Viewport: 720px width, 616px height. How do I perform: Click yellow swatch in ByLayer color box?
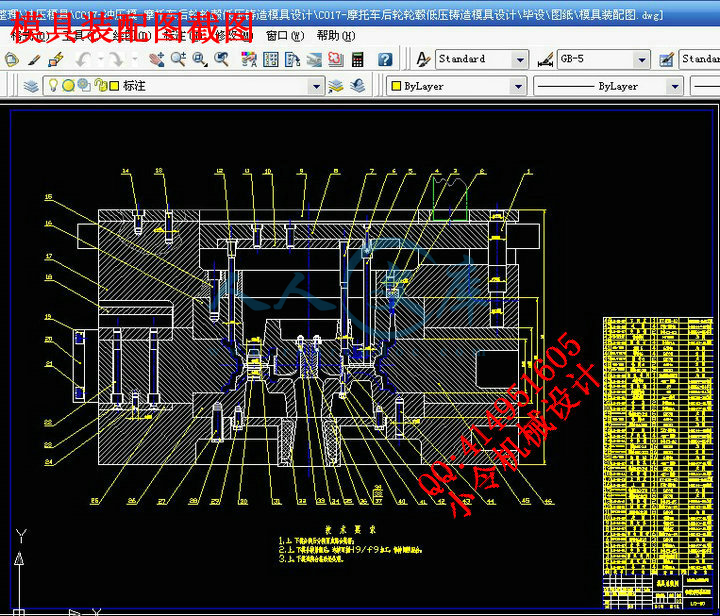(396, 86)
